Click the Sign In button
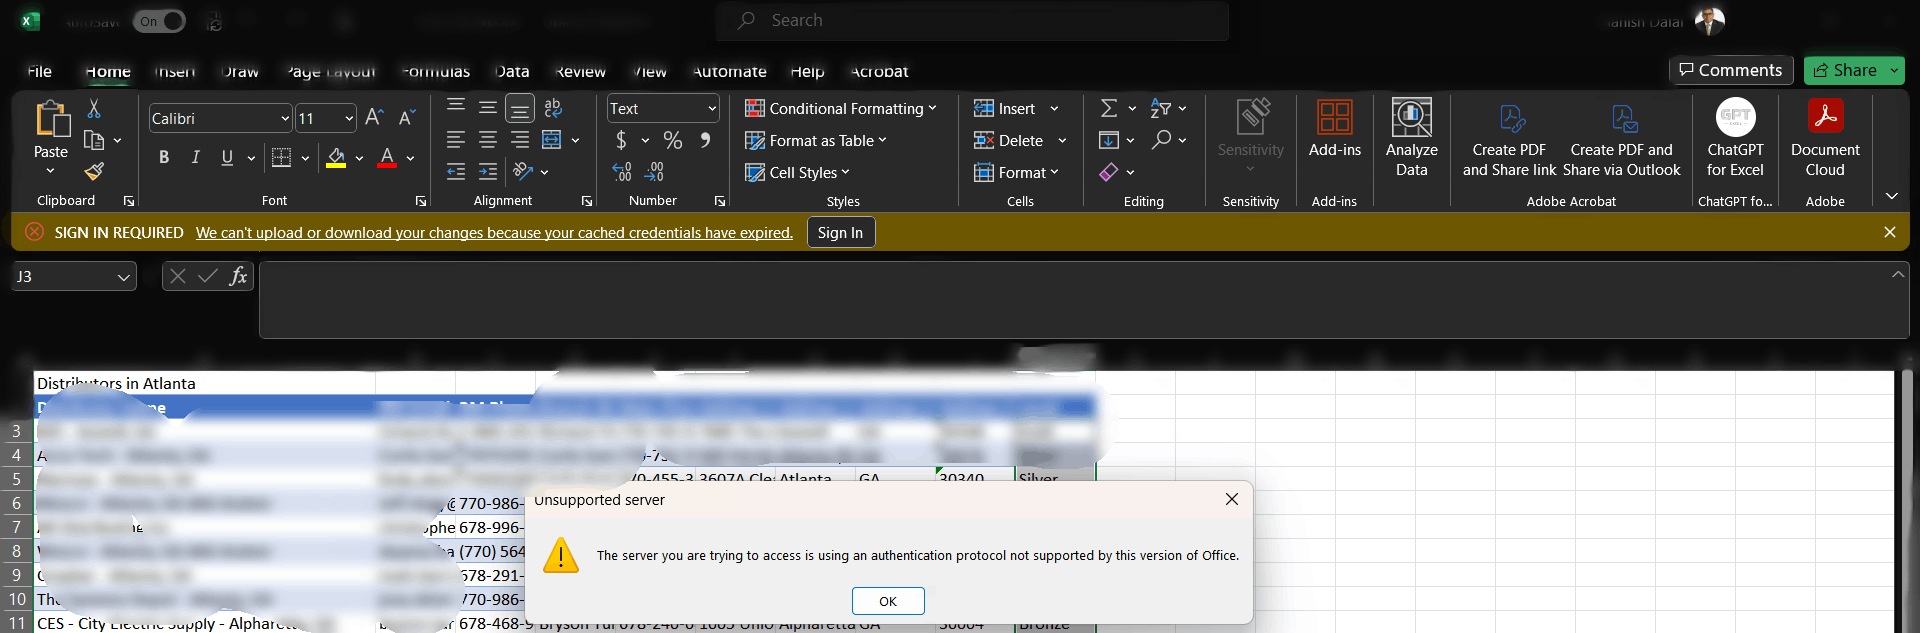 [x=840, y=232]
